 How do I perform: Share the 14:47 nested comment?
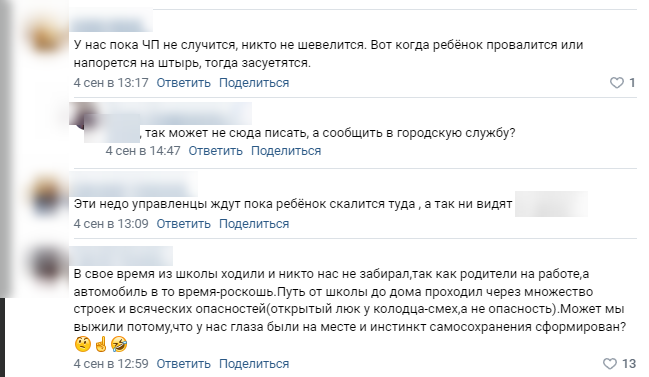(x=286, y=151)
